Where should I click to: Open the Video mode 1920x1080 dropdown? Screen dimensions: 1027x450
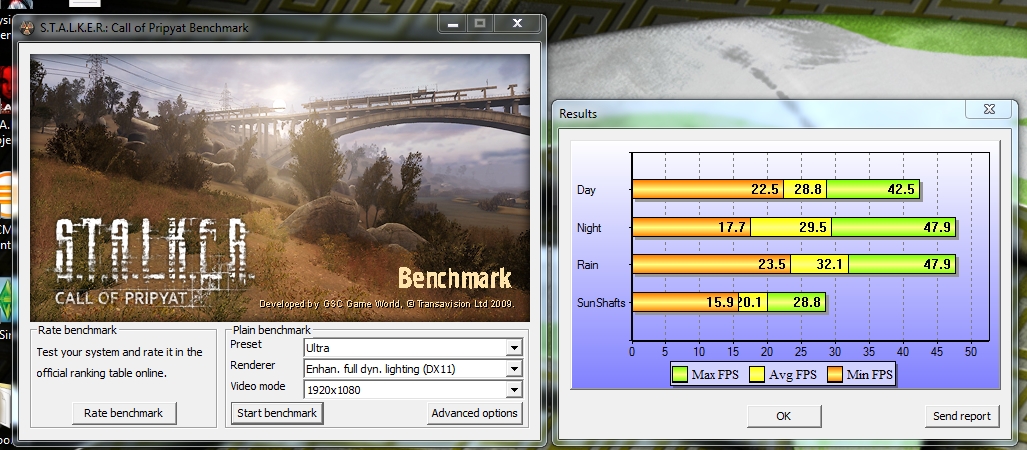pyautogui.click(x=514, y=389)
